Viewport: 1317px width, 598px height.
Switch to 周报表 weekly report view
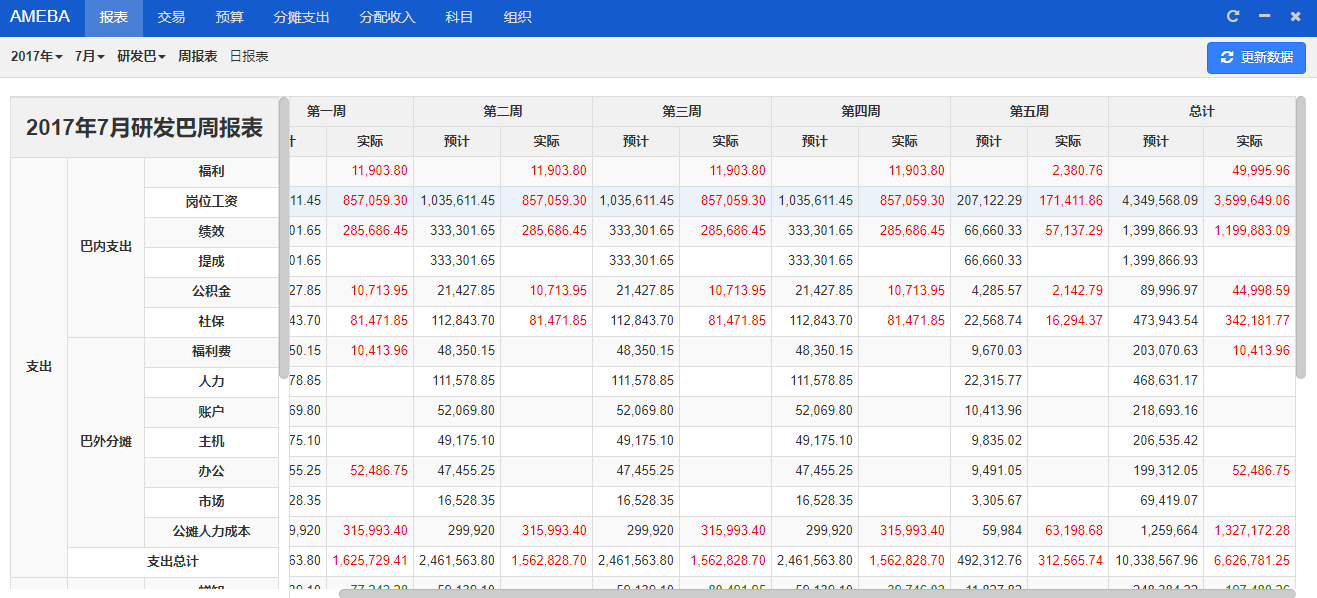pyautogui.click(x=198, y=57)
